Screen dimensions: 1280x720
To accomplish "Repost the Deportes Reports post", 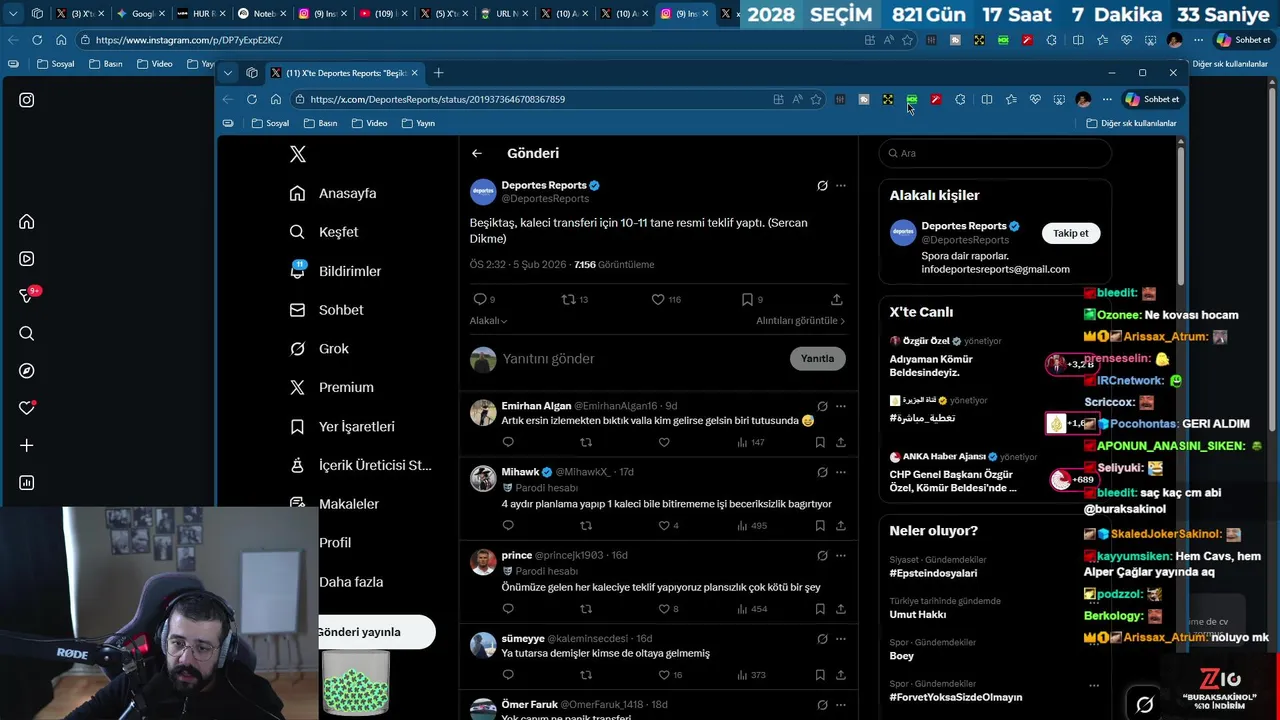I will (568, 299).
